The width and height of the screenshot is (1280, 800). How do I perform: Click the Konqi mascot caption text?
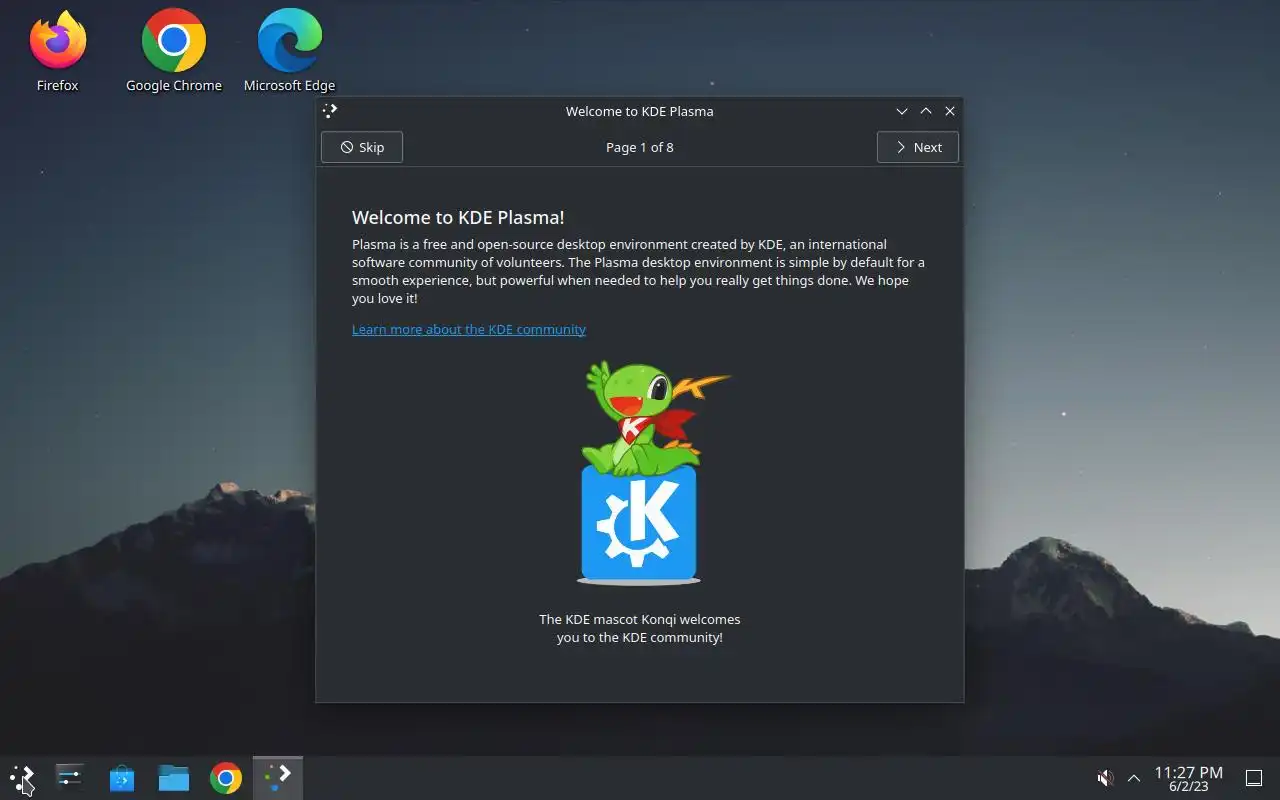[640, 628]
